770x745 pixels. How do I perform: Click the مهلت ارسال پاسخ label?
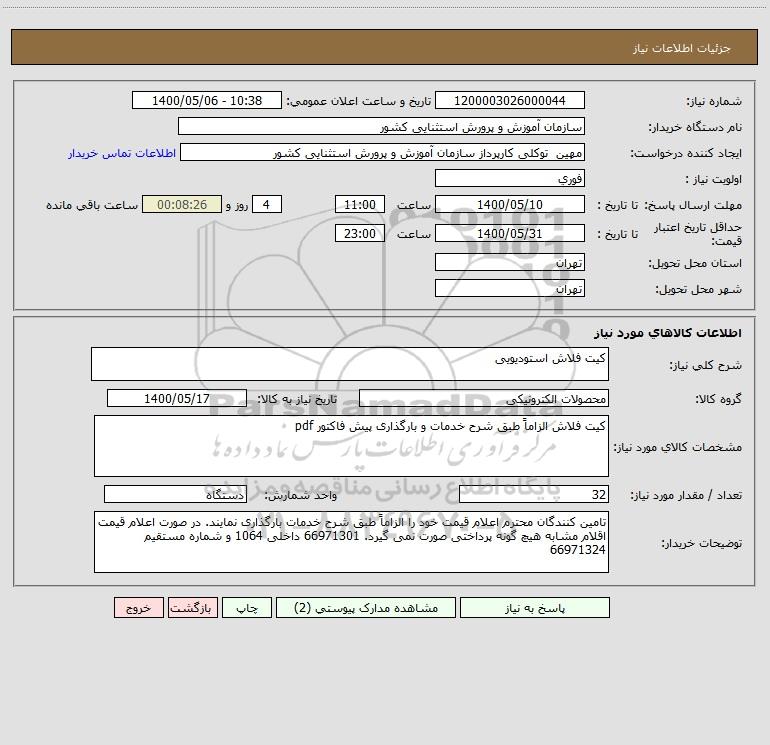pos(693,205)
